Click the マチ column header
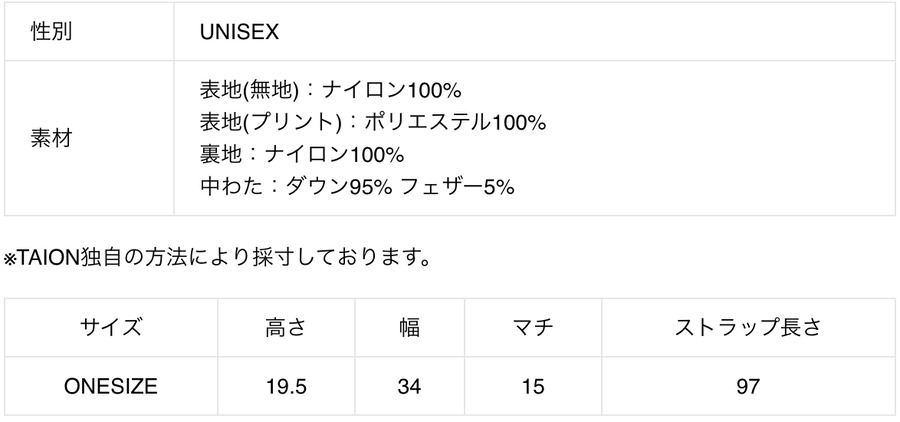 click(531, 327)
